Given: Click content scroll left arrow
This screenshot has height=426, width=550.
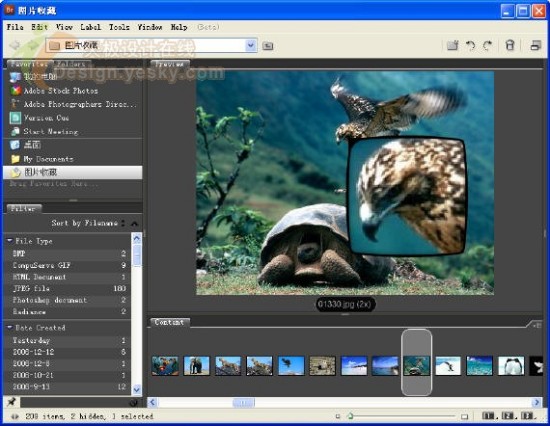Looking at the screenshot, I should click(x=152, y=402).
